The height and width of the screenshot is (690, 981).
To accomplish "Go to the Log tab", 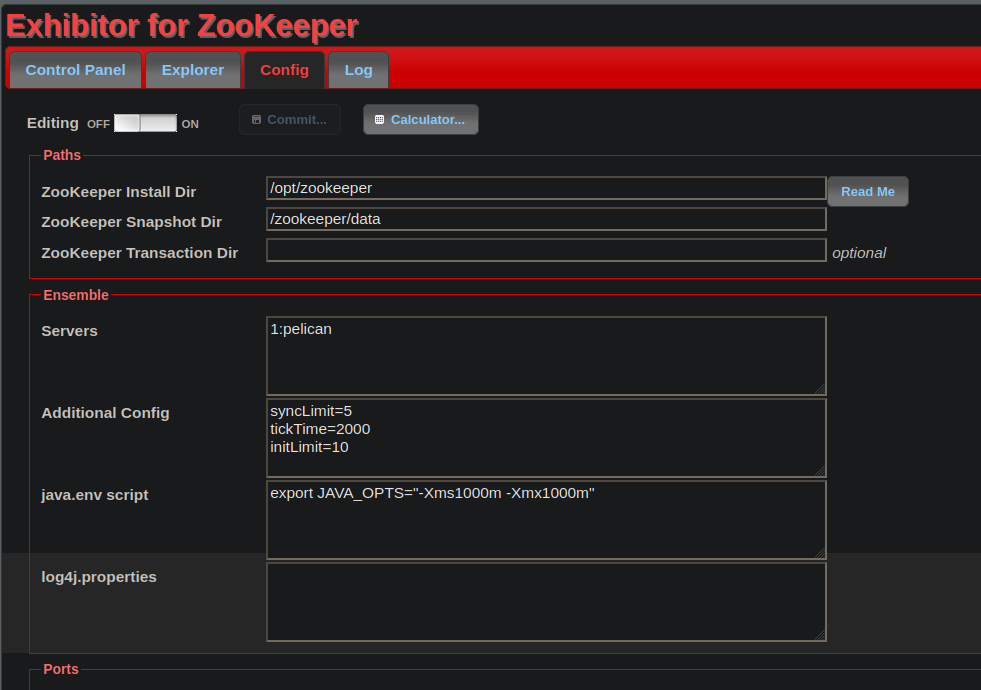I will coord(358,70).
